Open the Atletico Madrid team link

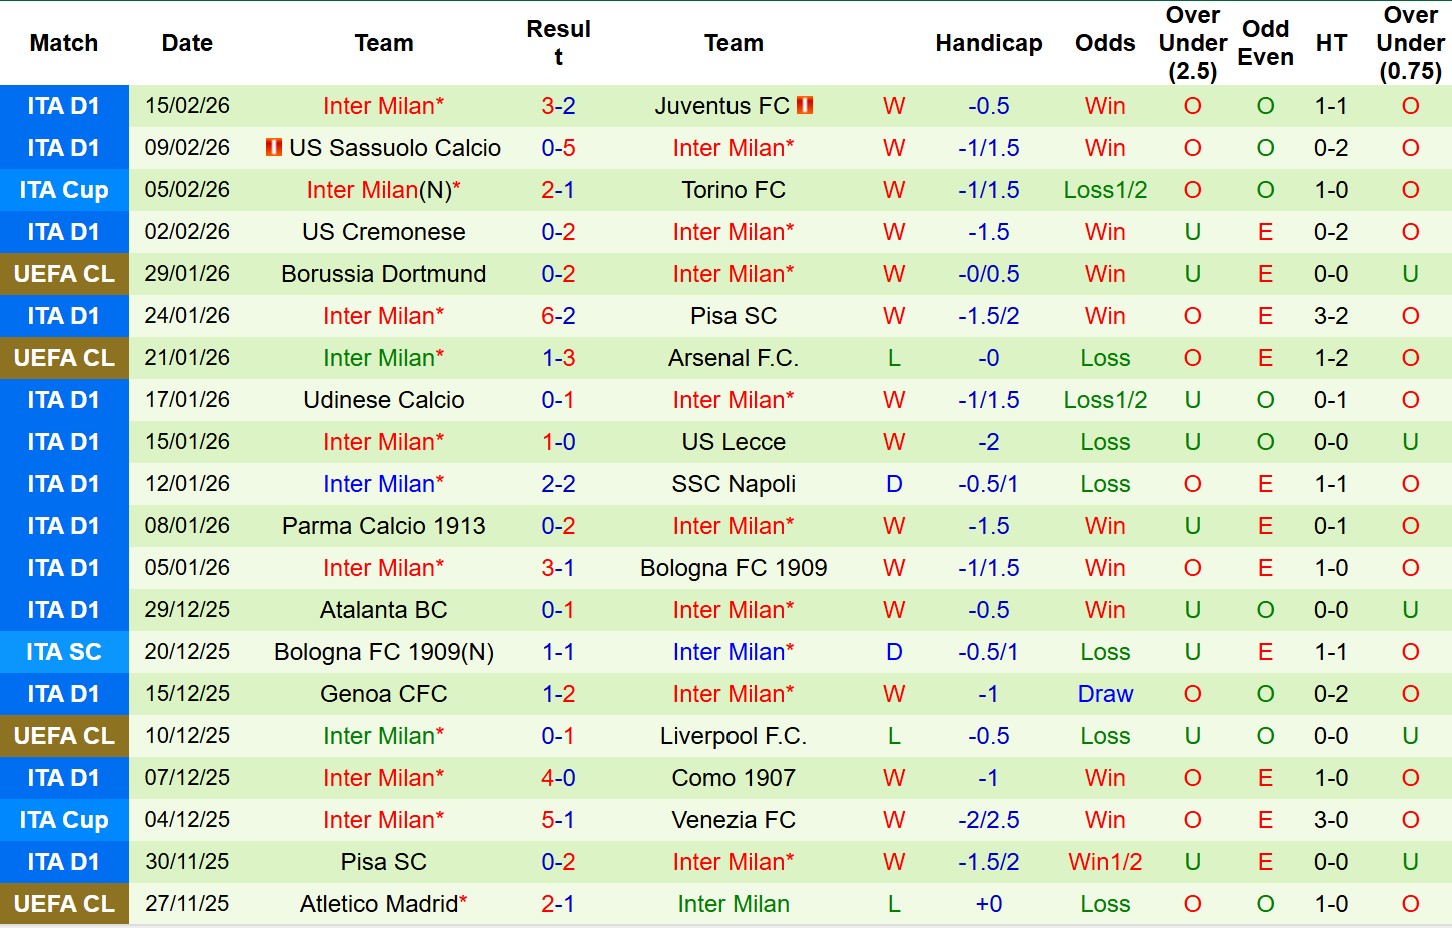tap(379, 904)
